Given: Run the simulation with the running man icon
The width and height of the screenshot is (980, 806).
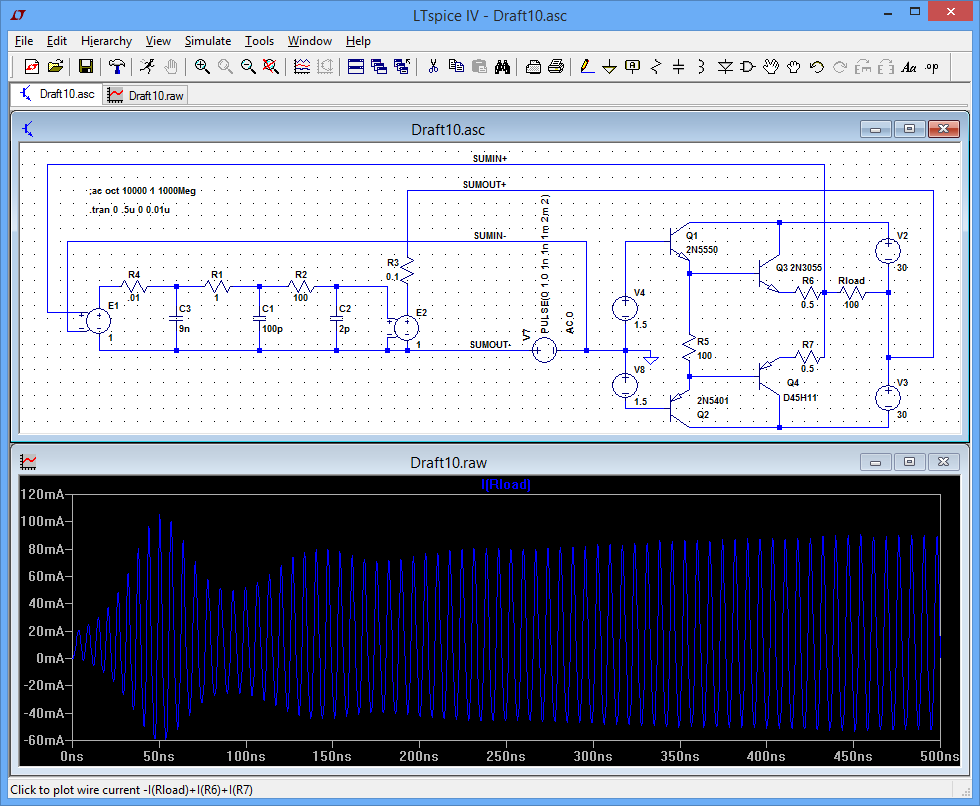Looking at the screenshot, I should (148, 66).
